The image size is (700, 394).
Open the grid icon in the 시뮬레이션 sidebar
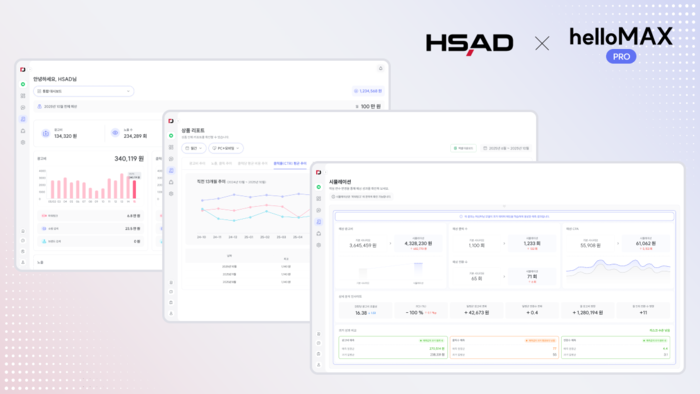click(318, 199)
